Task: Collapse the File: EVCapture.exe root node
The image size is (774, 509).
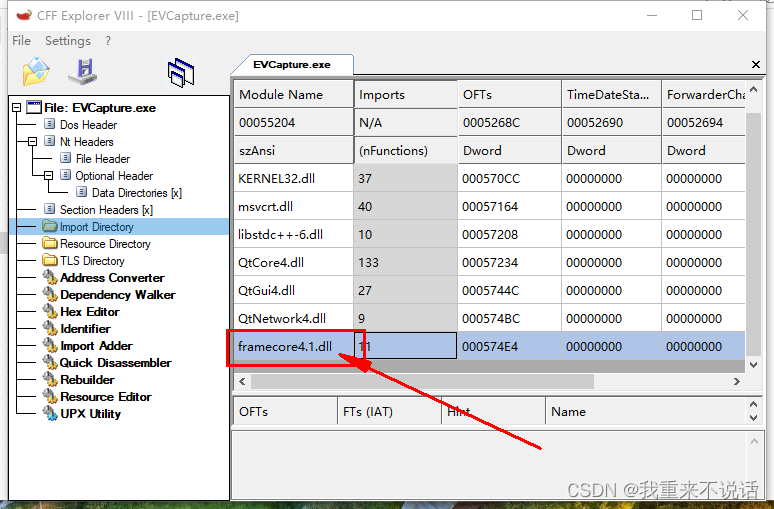Action: tap(16, 107)
